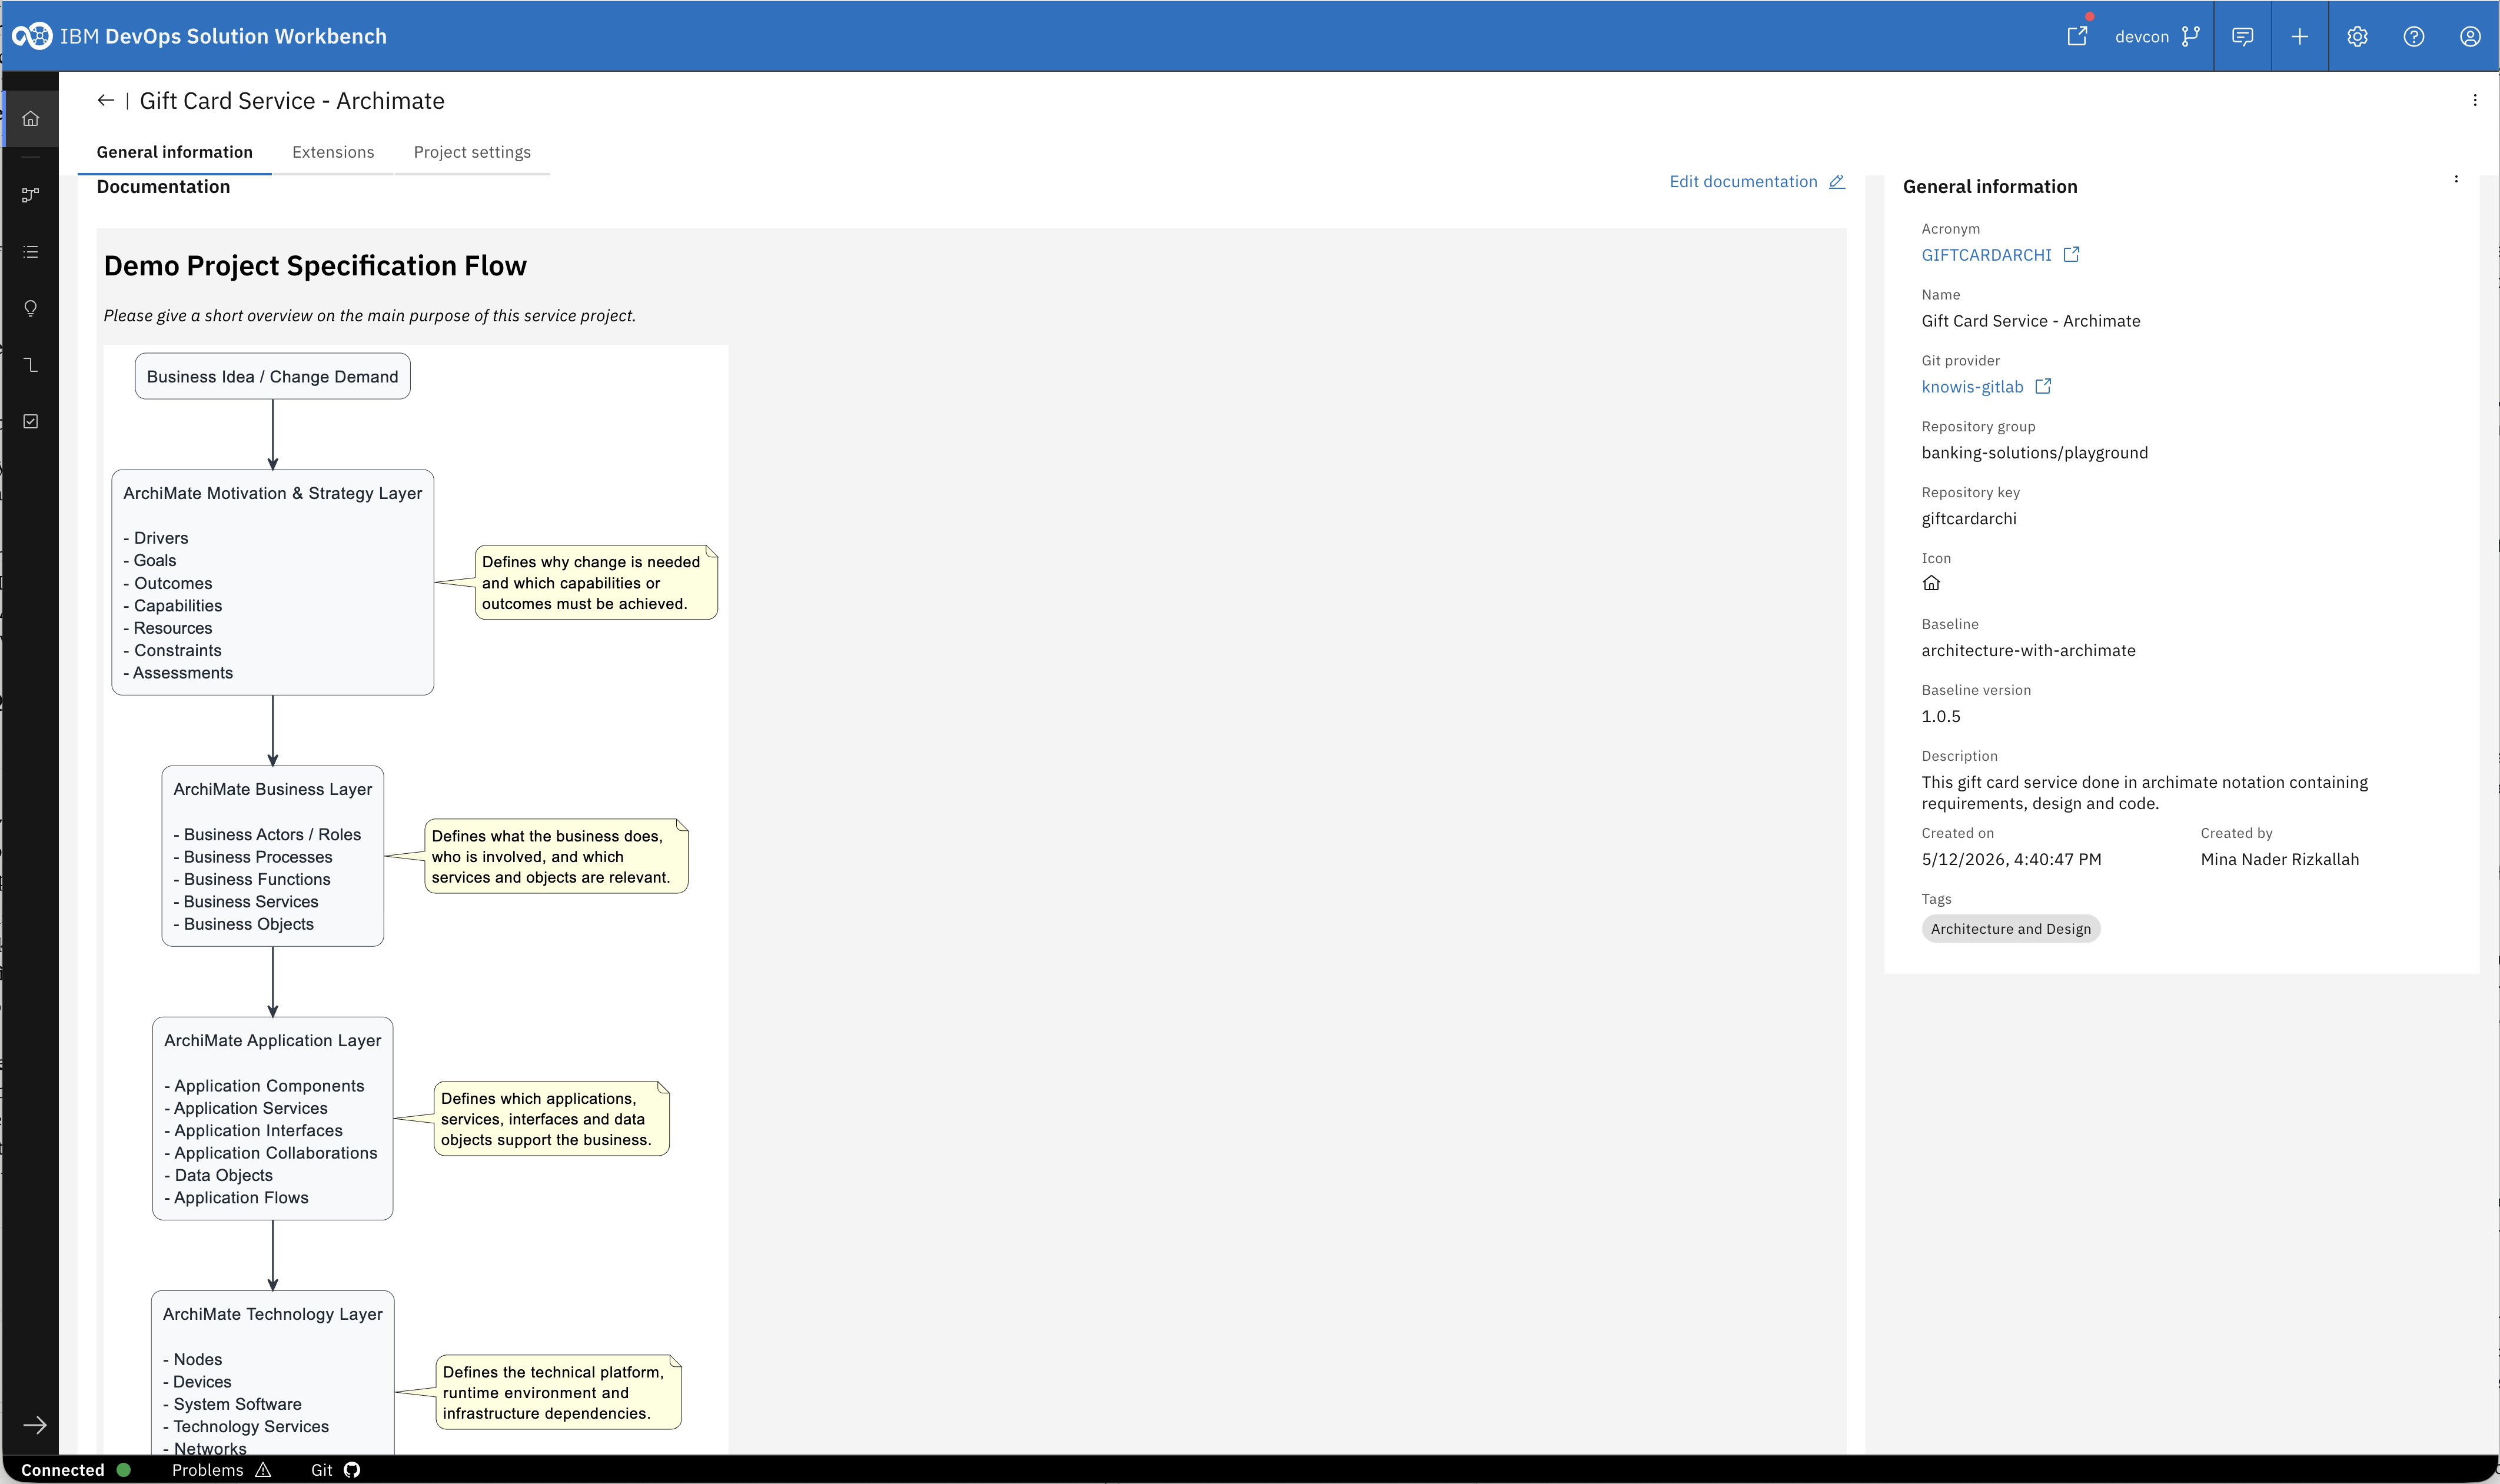Image resolution: width=2500 pixels, height=1484 pixels.
Task: Open the list view sidebar icon
Action: click(x=31, y=252)
